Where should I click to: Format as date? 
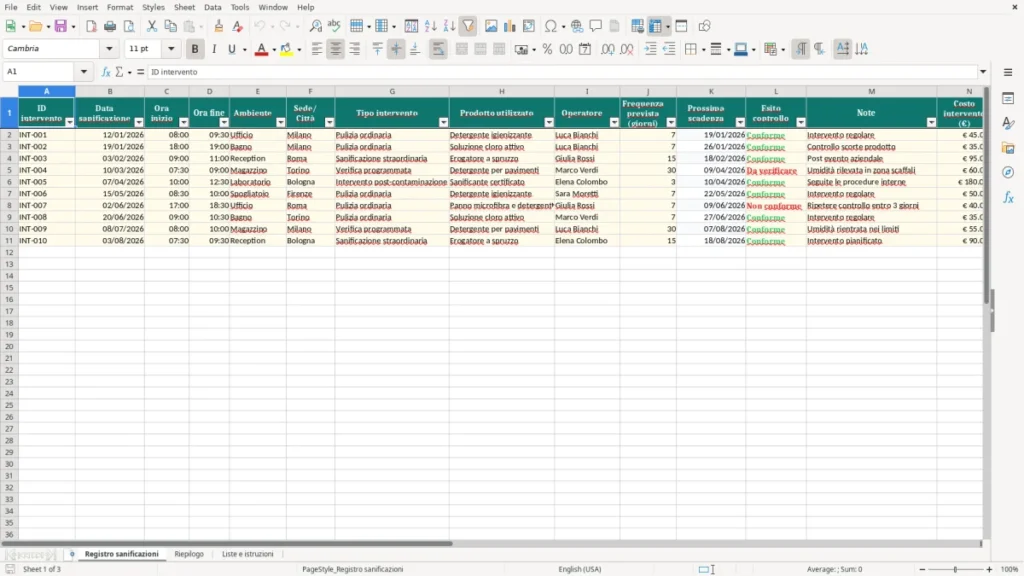(585, 49)
